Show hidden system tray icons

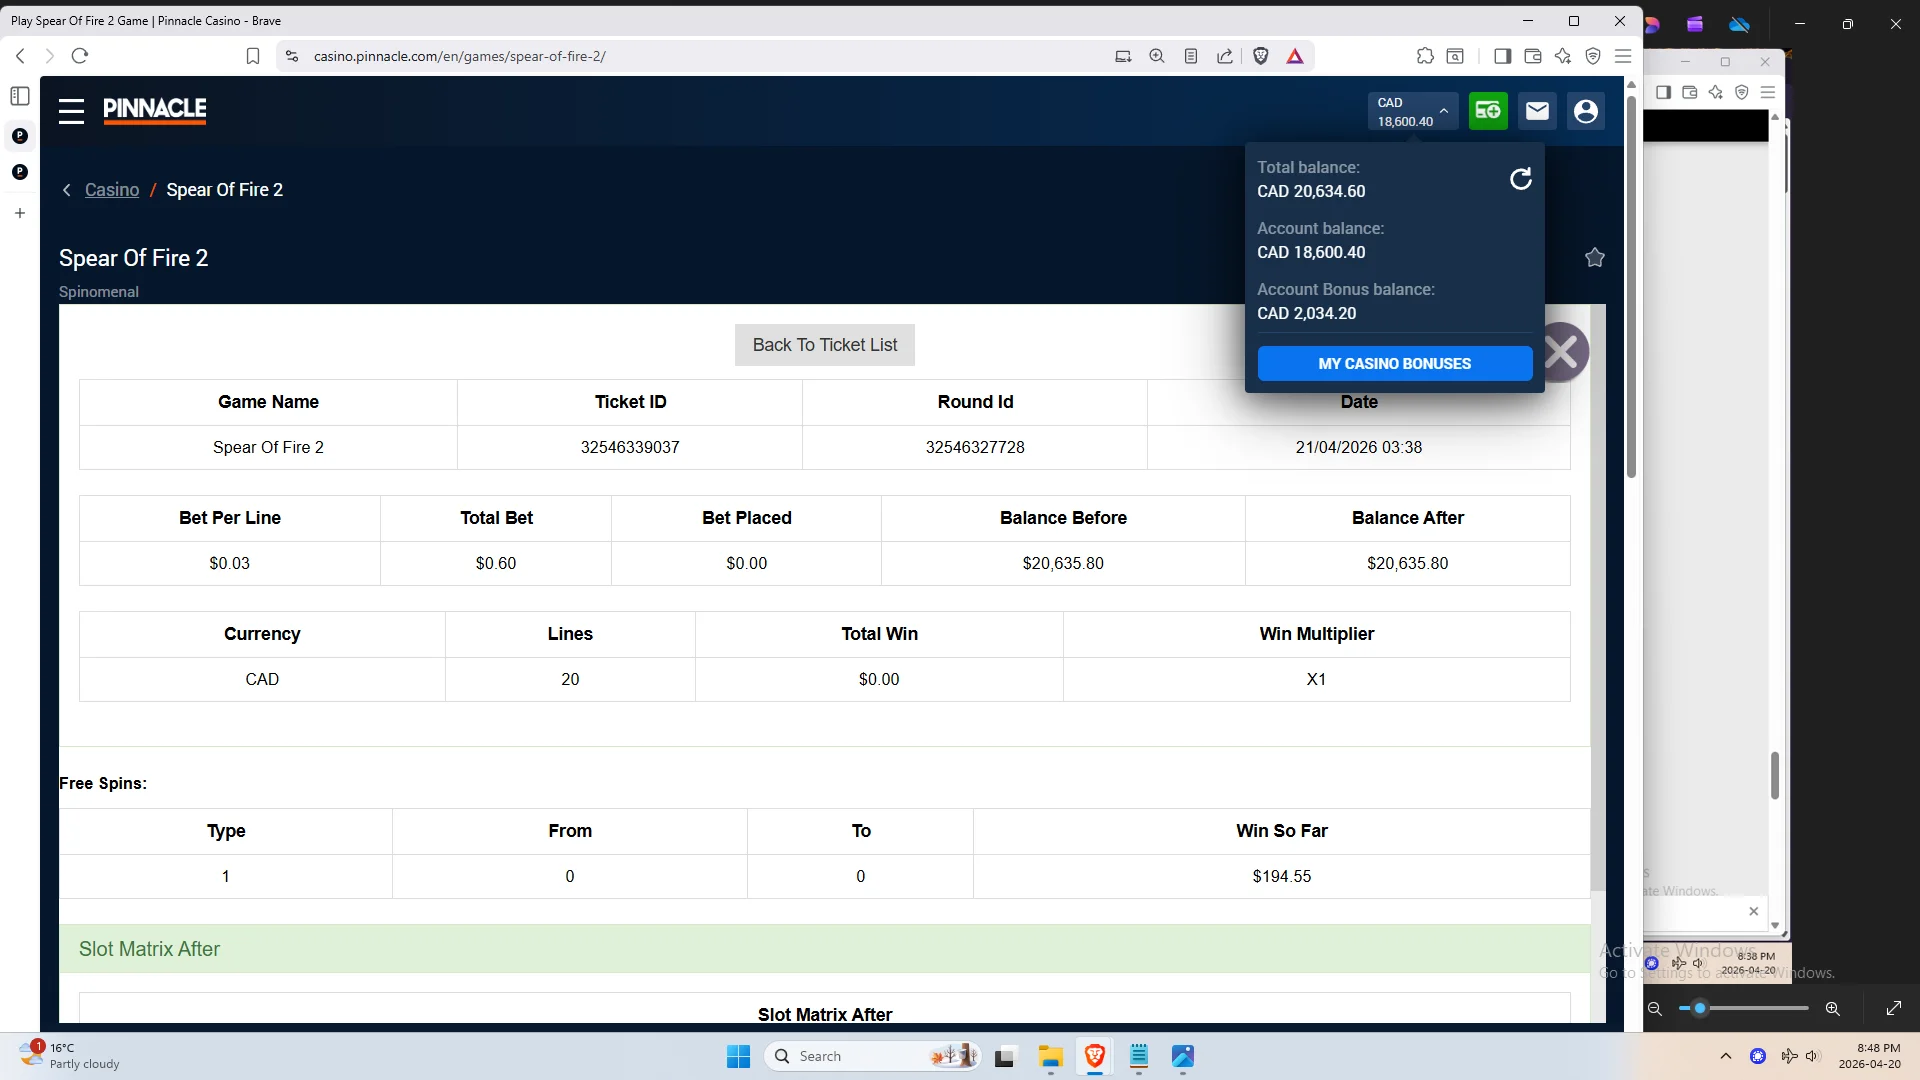(x=1726, y=1056)
